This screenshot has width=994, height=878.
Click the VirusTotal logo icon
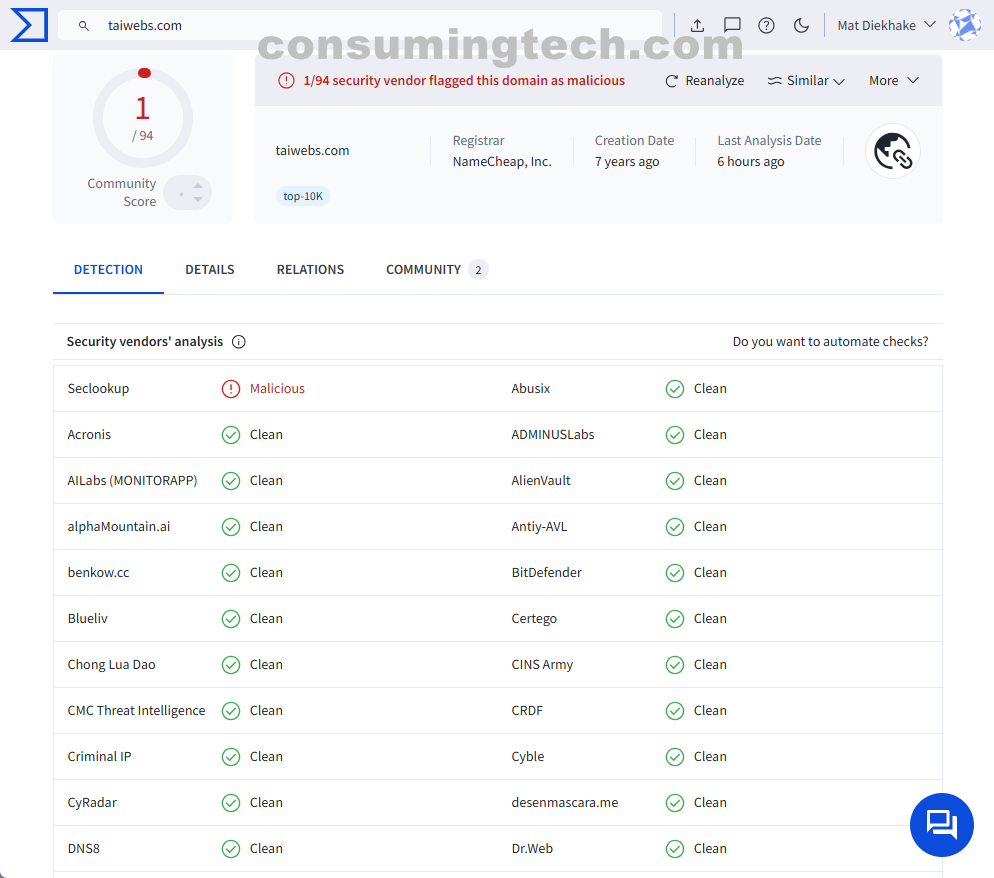click(x=28, y=25)
